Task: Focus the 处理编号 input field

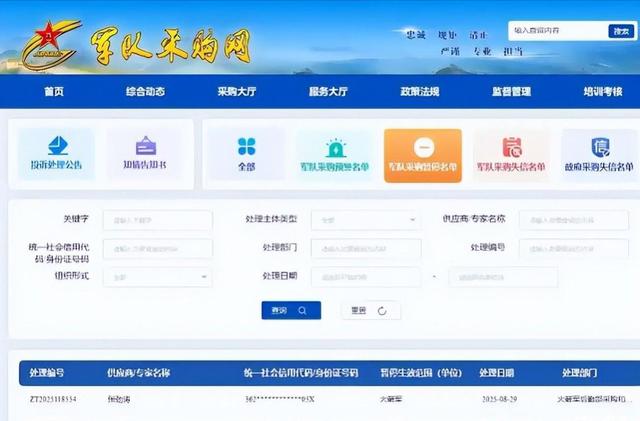Action: point(574,249)
